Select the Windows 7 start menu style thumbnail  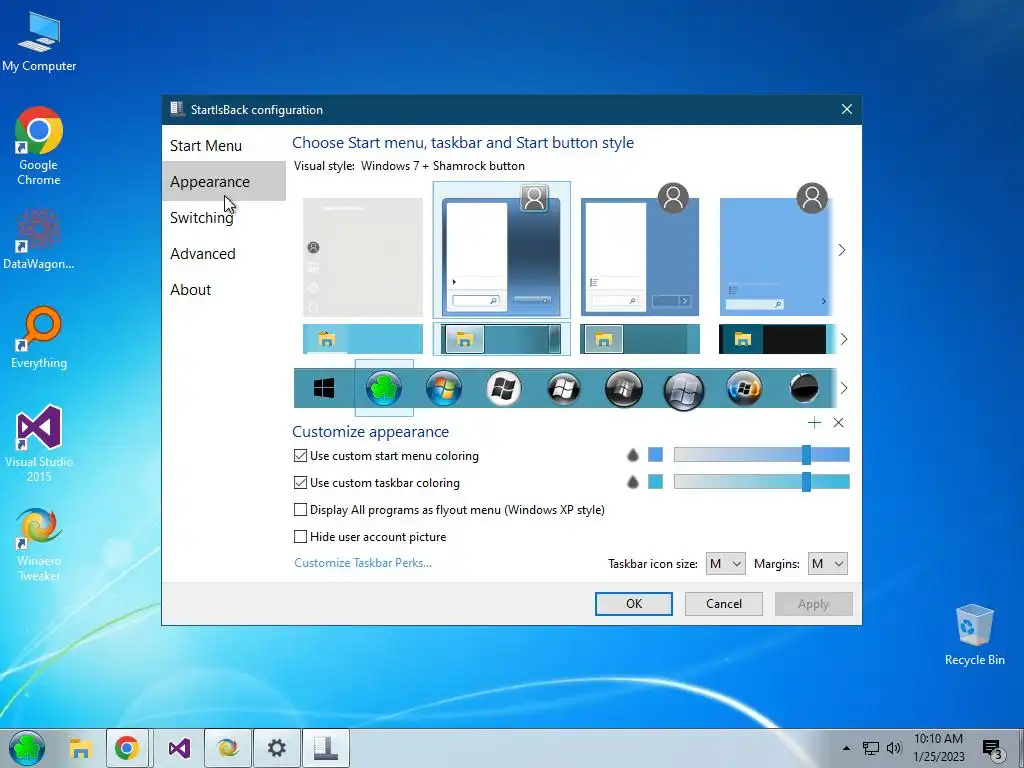click(502, 251)
